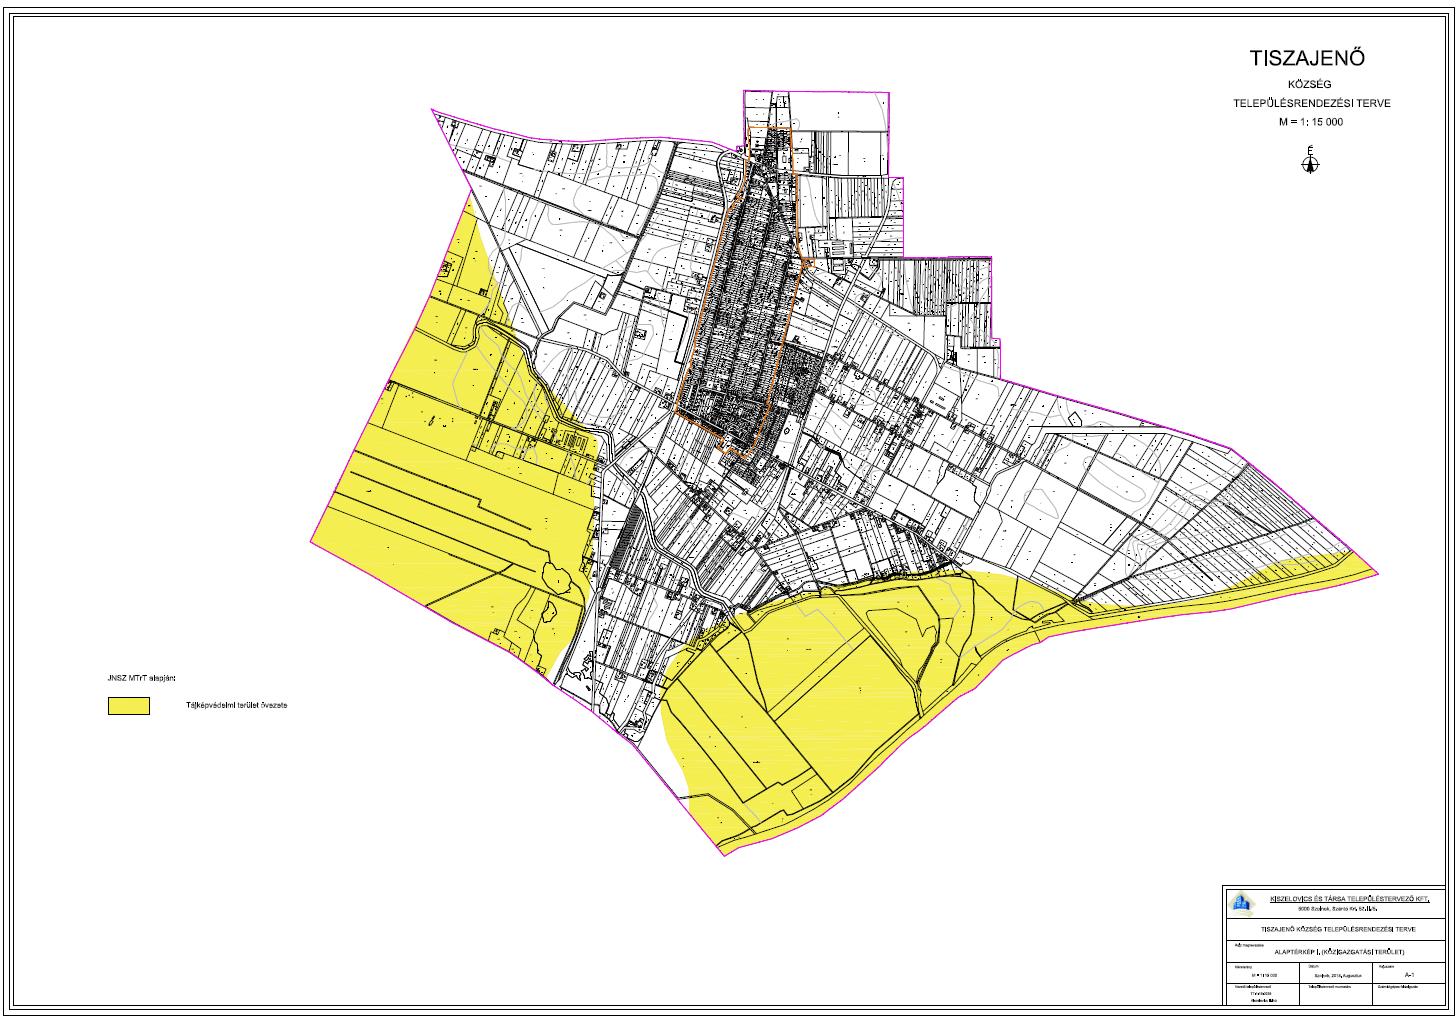Click TISZAJENŐ KÖZSÉG plan title in title block
This screenshot has height=1021, width=1456.
(x=1334, y=930)
